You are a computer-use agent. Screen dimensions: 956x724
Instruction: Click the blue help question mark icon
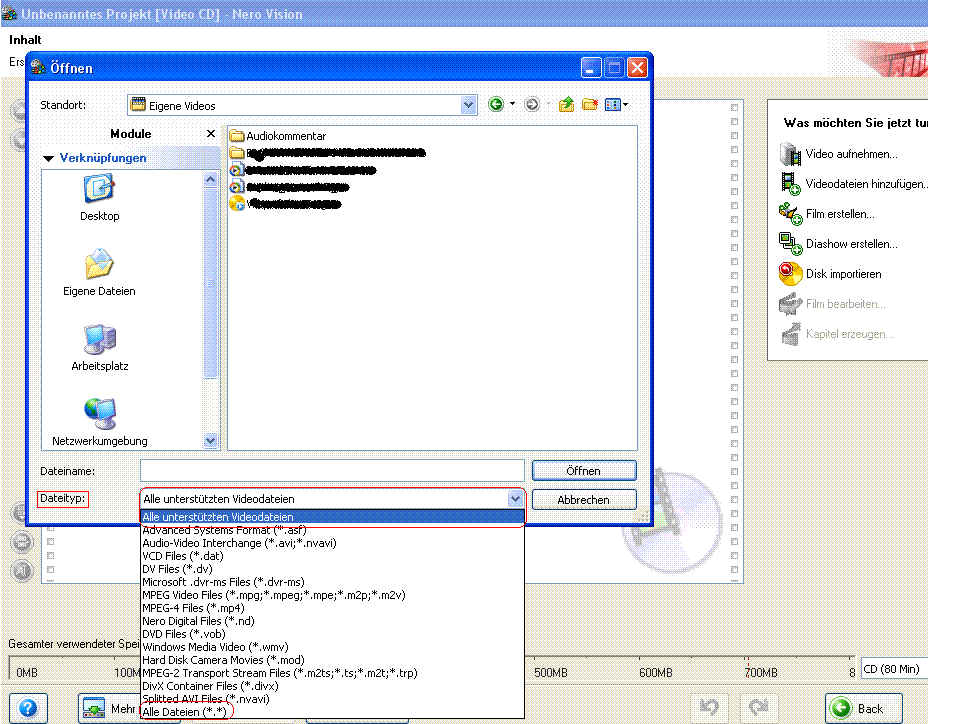28,708
